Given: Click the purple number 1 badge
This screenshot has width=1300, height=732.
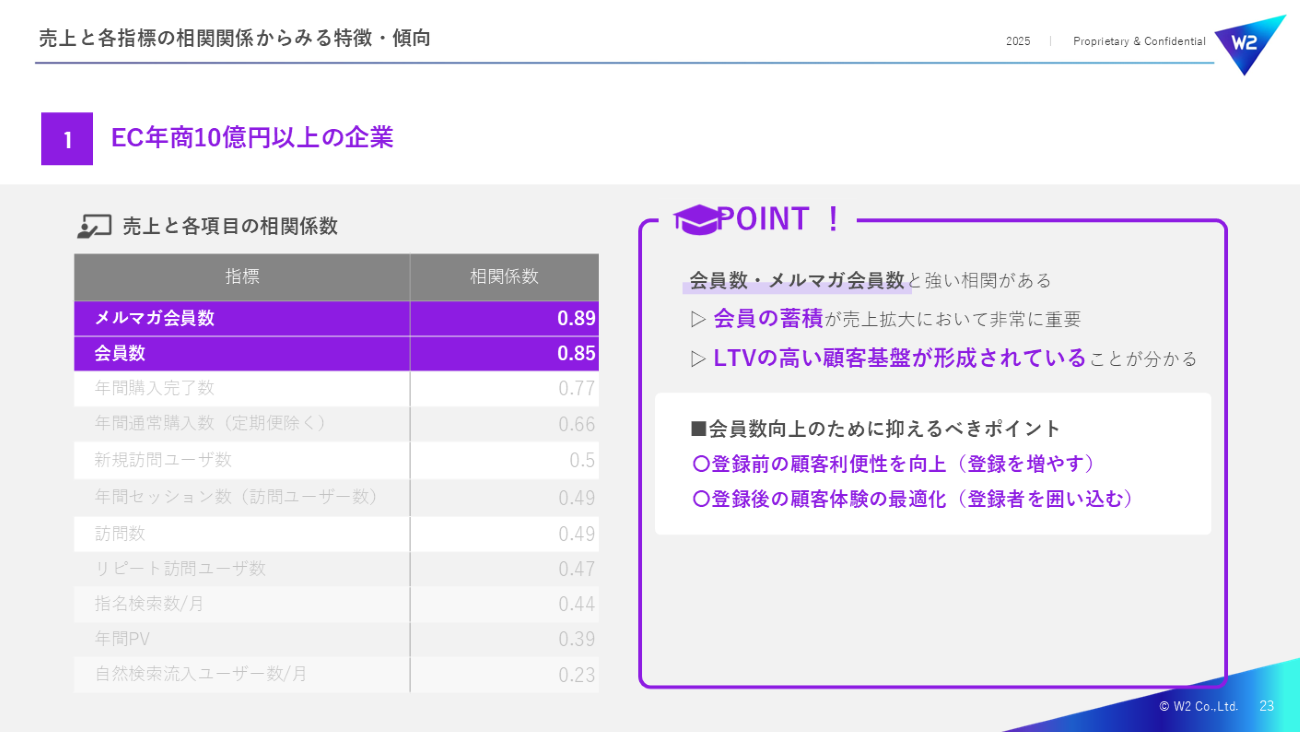Looking at the screenshot, I should tap(67, 139).
